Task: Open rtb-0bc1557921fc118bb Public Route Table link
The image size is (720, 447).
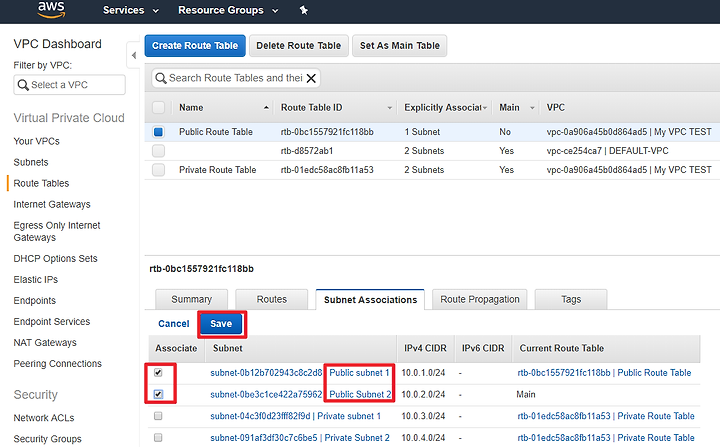Action: pyautogui.click(x=604, y=373)
